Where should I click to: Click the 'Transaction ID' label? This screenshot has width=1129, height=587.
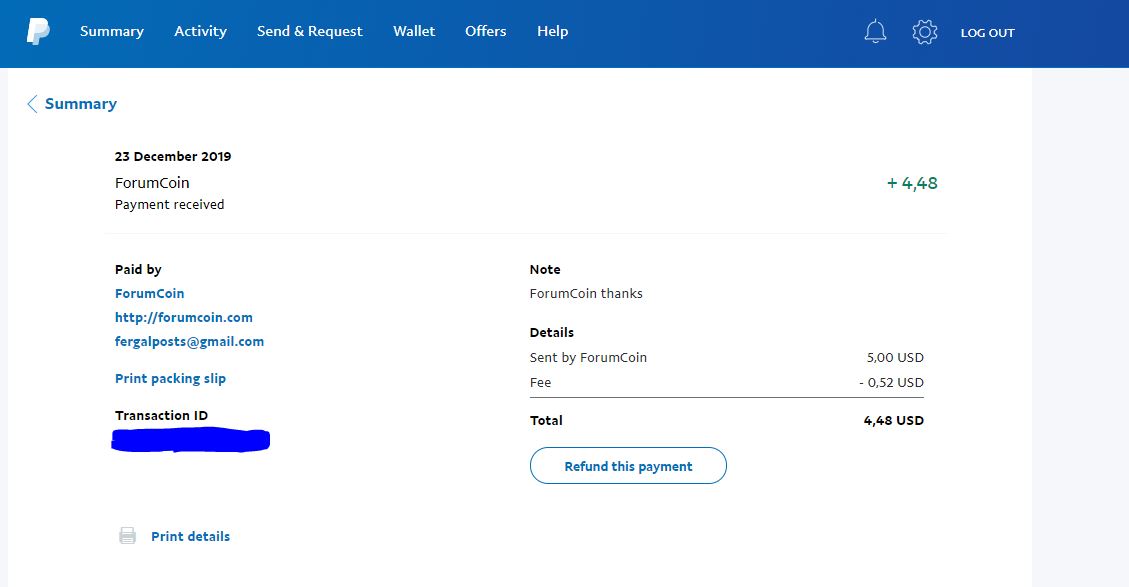point(161,415)
